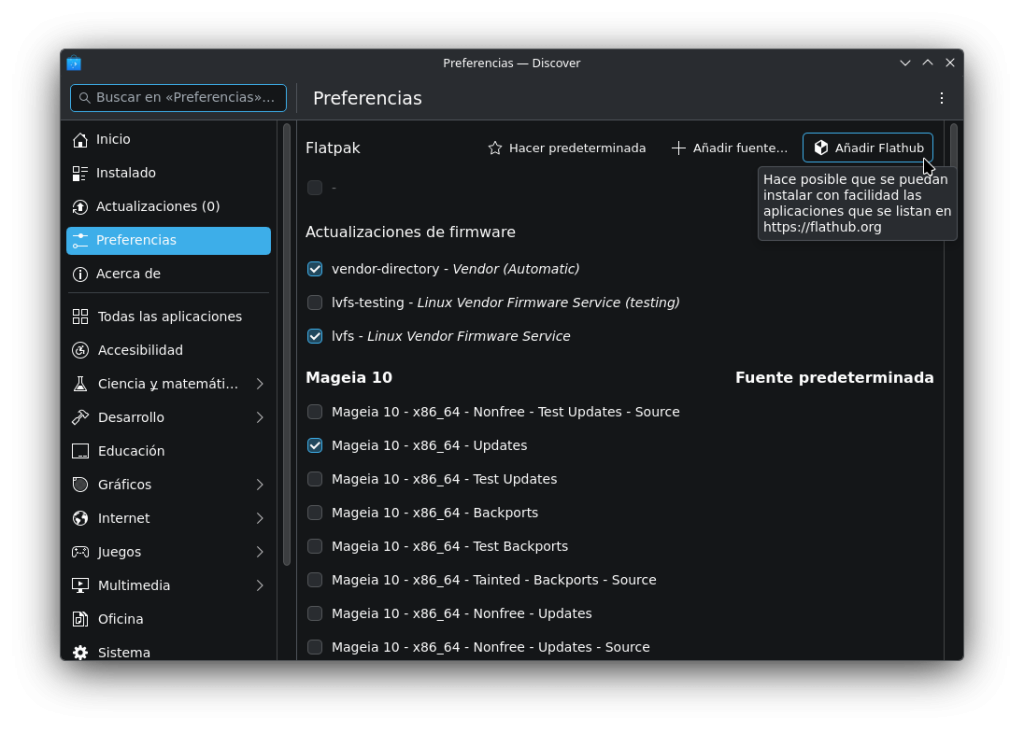The width and height of the screenshot is (1024, 732).
Task: Enable Mageia Tainted Backports Source checkbox
Action: point(315,580)
